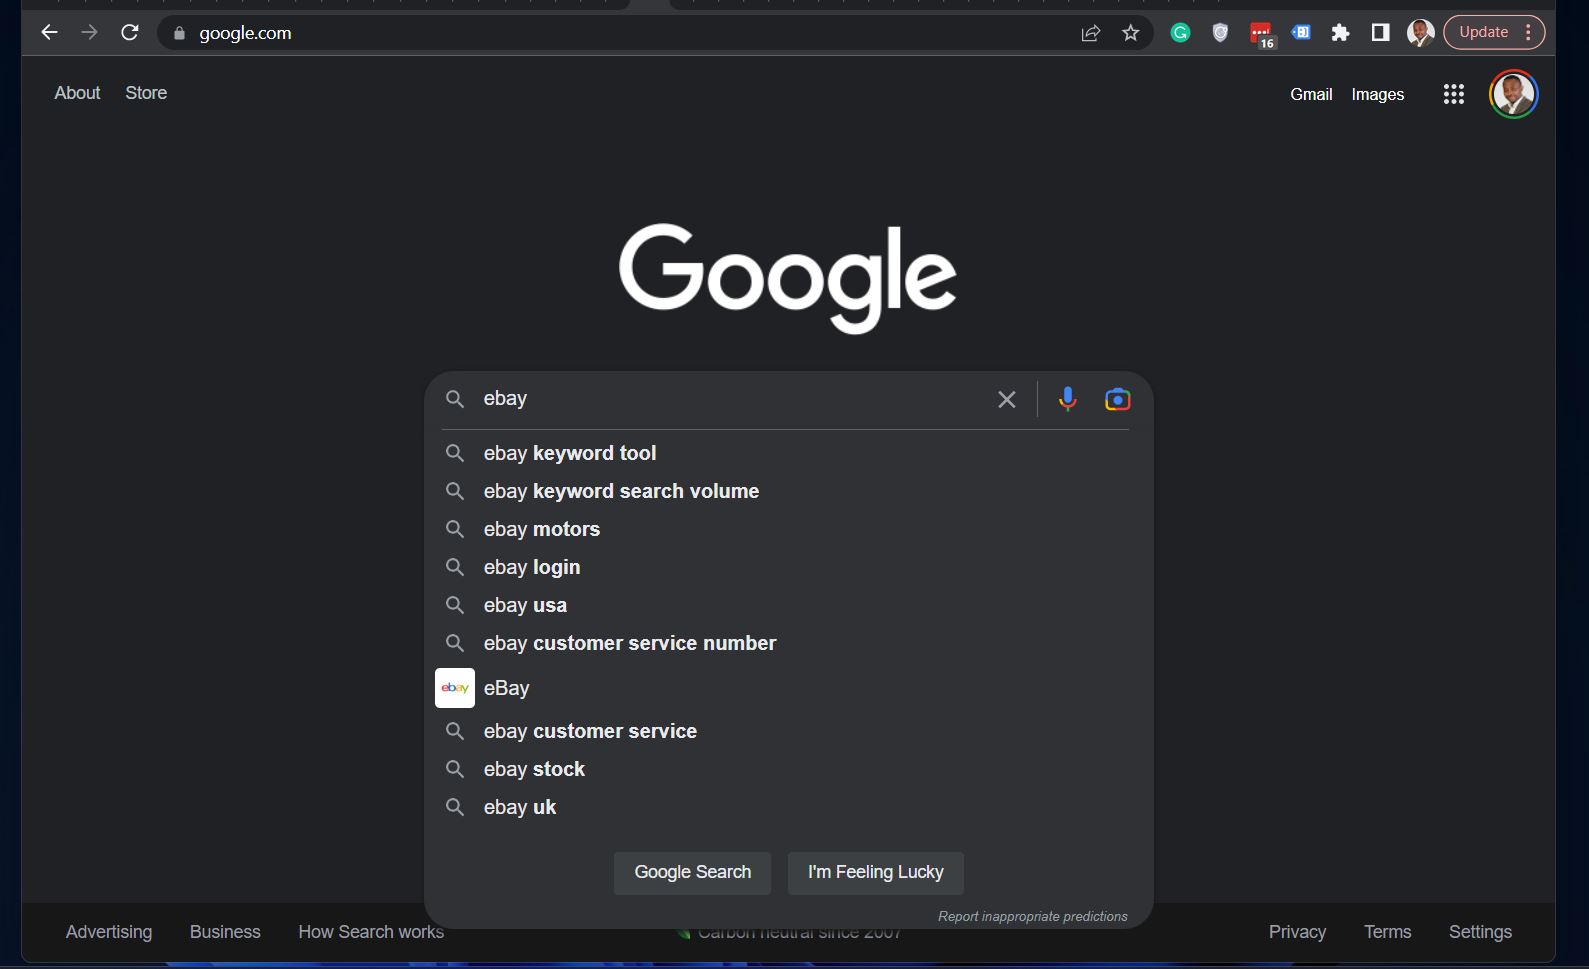Viewport: 1589px width, 969px height.
Task: Open the Google account avatar
Action: click(x=1514, y=94)
